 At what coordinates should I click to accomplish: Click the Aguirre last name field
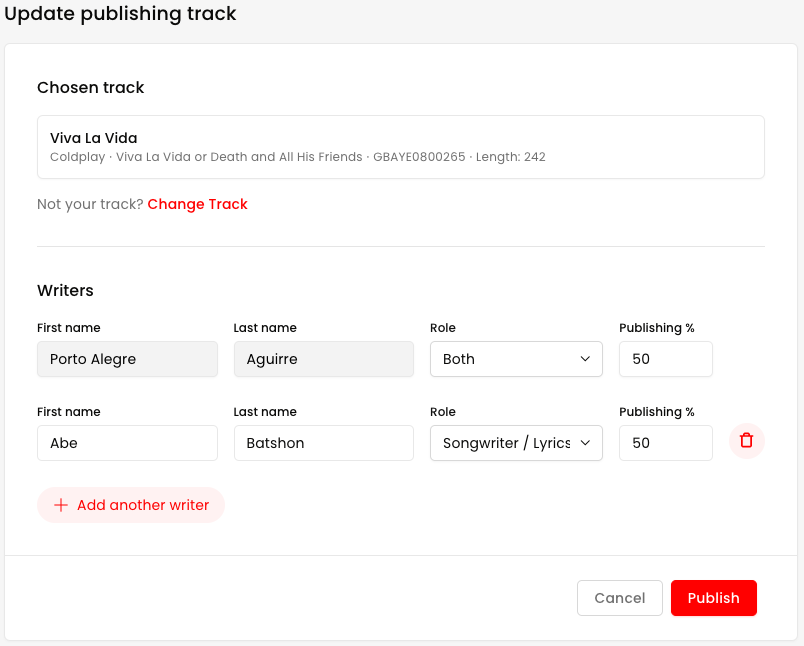coord(323,359)
